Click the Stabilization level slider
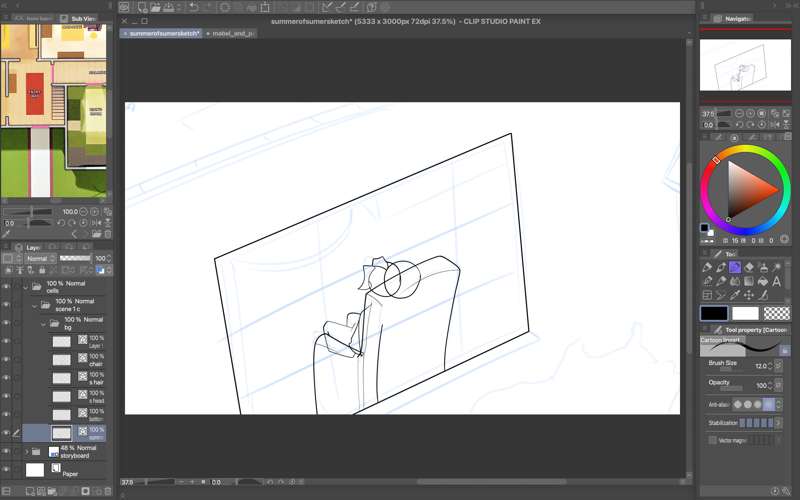 [757, 423]
